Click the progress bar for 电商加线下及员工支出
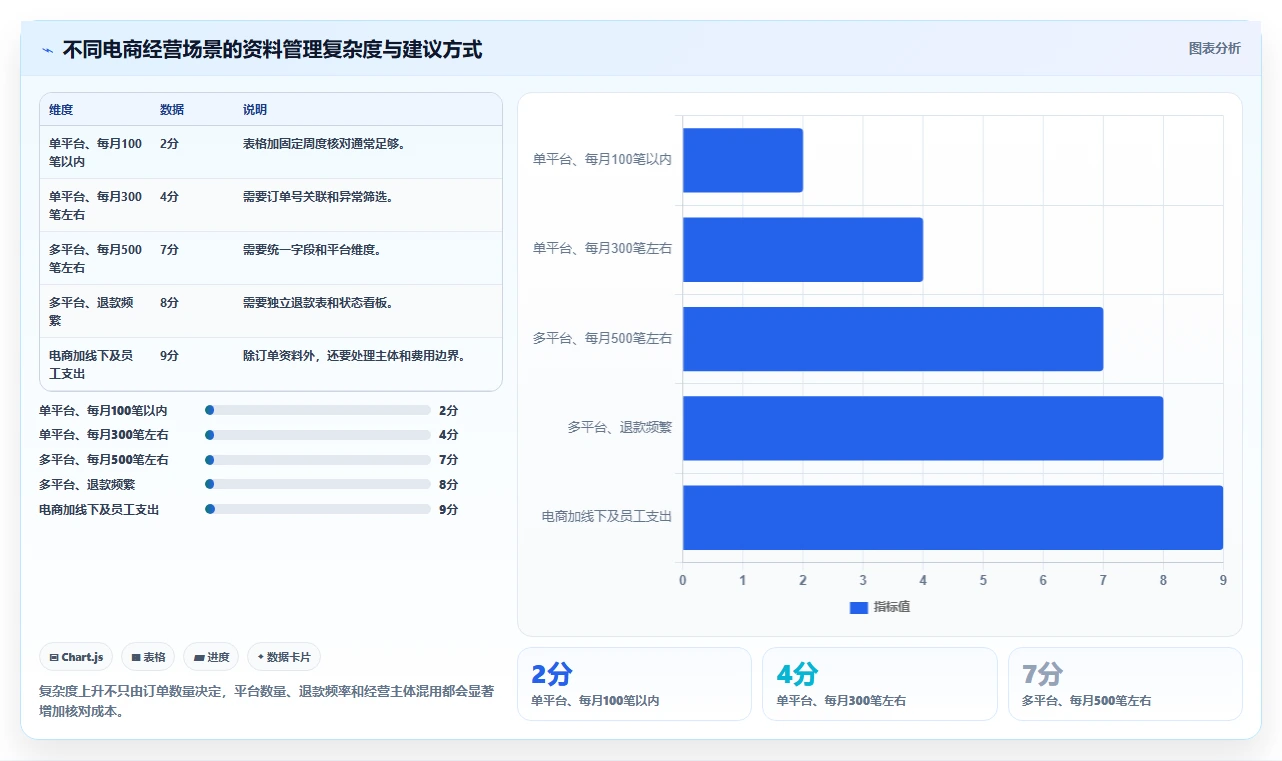Image resolution: width=1282 pixels, height=761 pixels. click(x=317, y=509)
